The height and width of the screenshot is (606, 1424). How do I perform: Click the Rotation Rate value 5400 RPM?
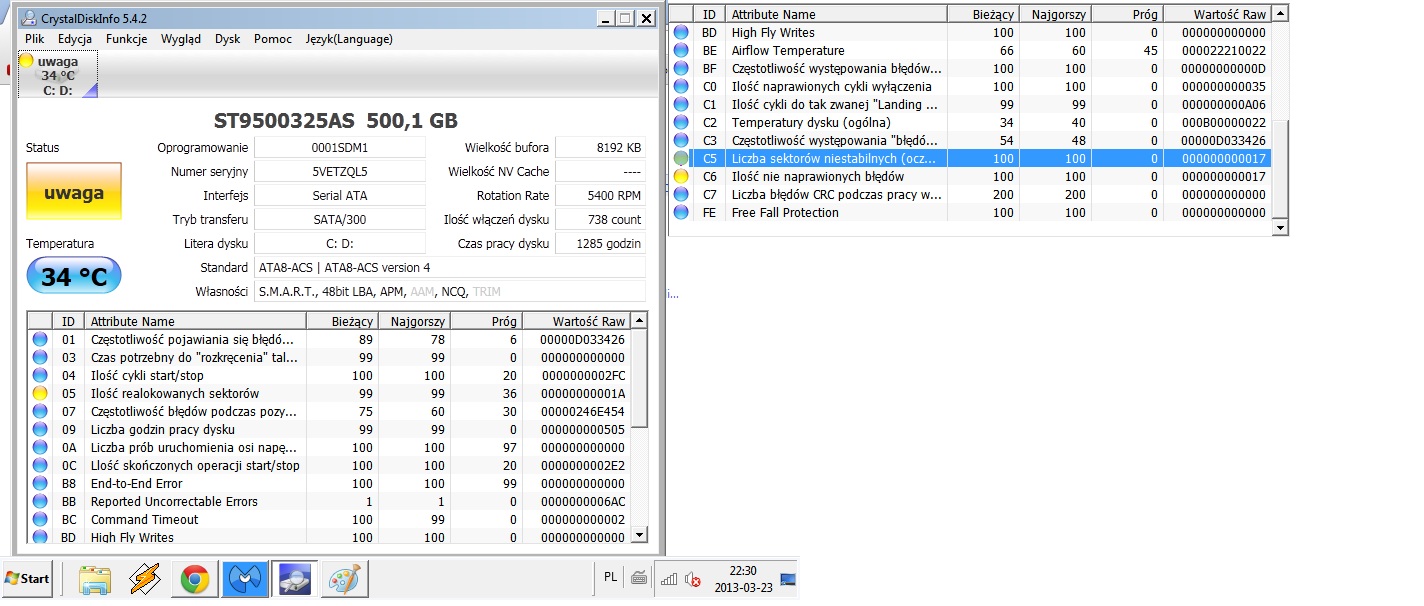coord(600,195)
